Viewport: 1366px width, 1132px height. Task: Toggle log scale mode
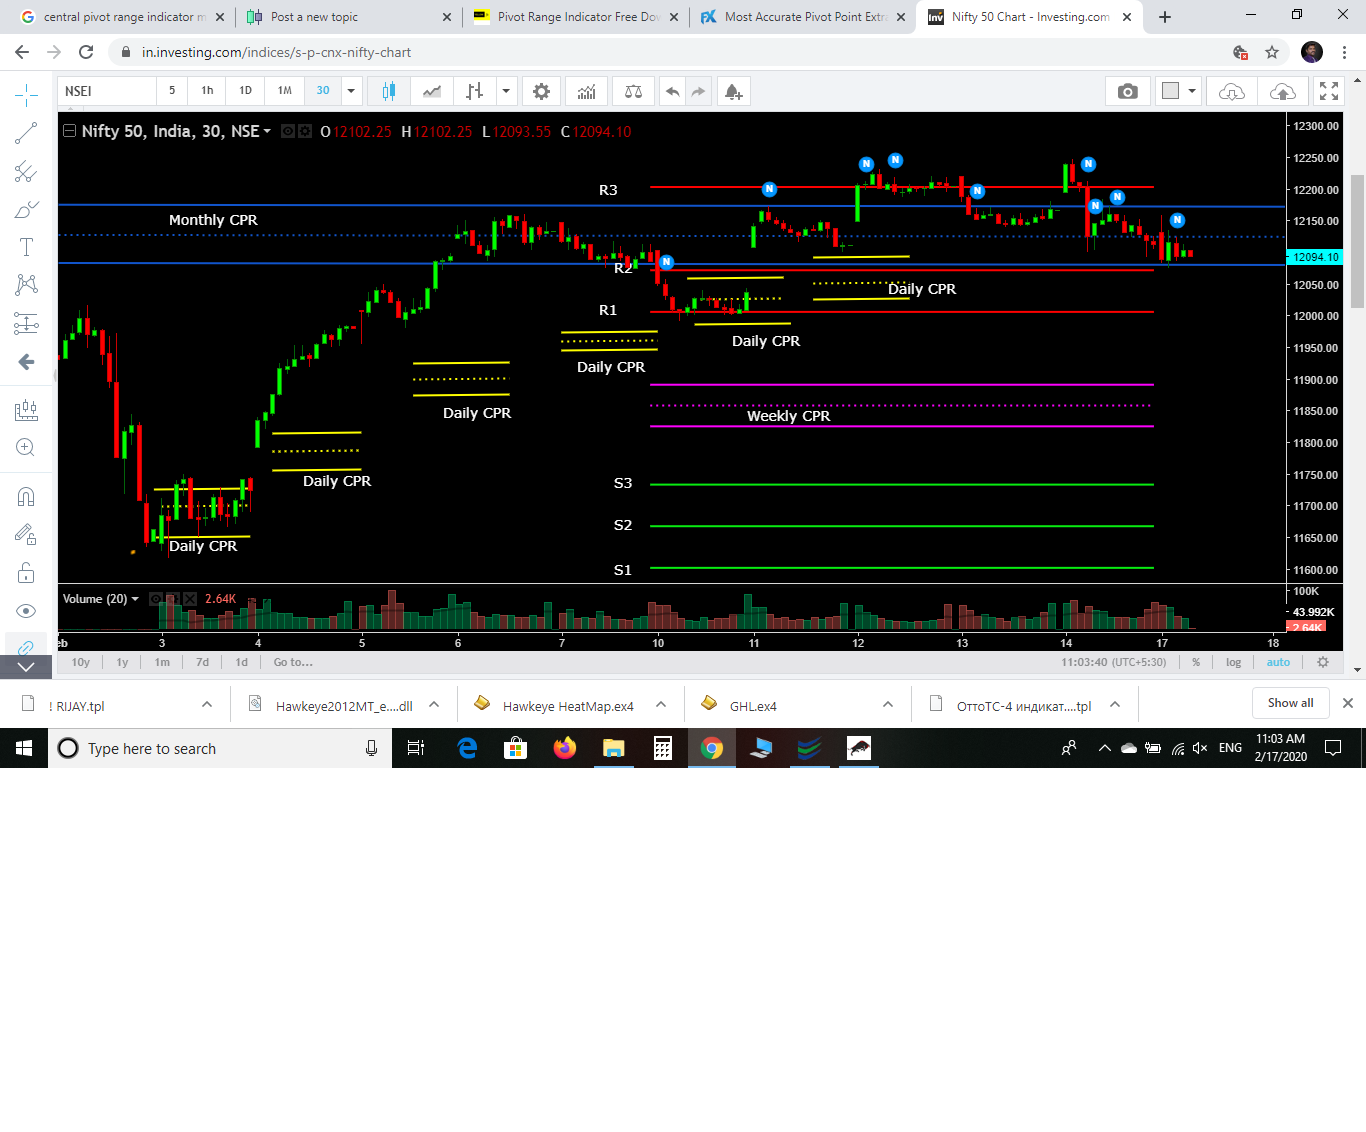click(1233, 662)
